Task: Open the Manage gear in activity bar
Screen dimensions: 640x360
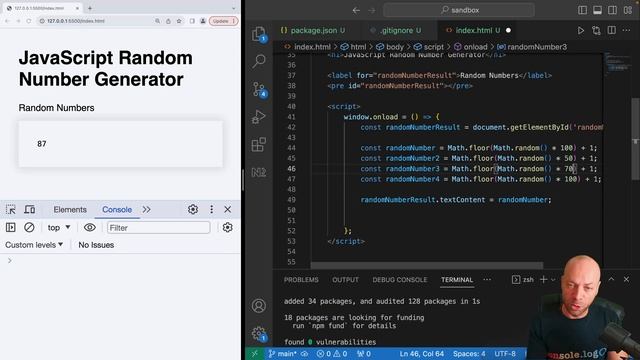Action: tap(259, 333)
